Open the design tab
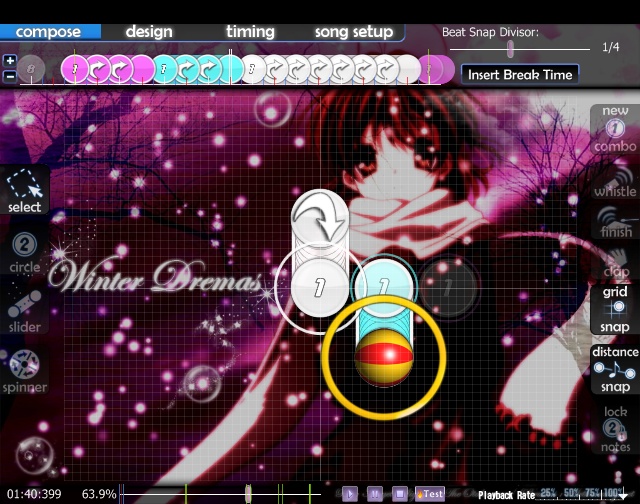 149,32
